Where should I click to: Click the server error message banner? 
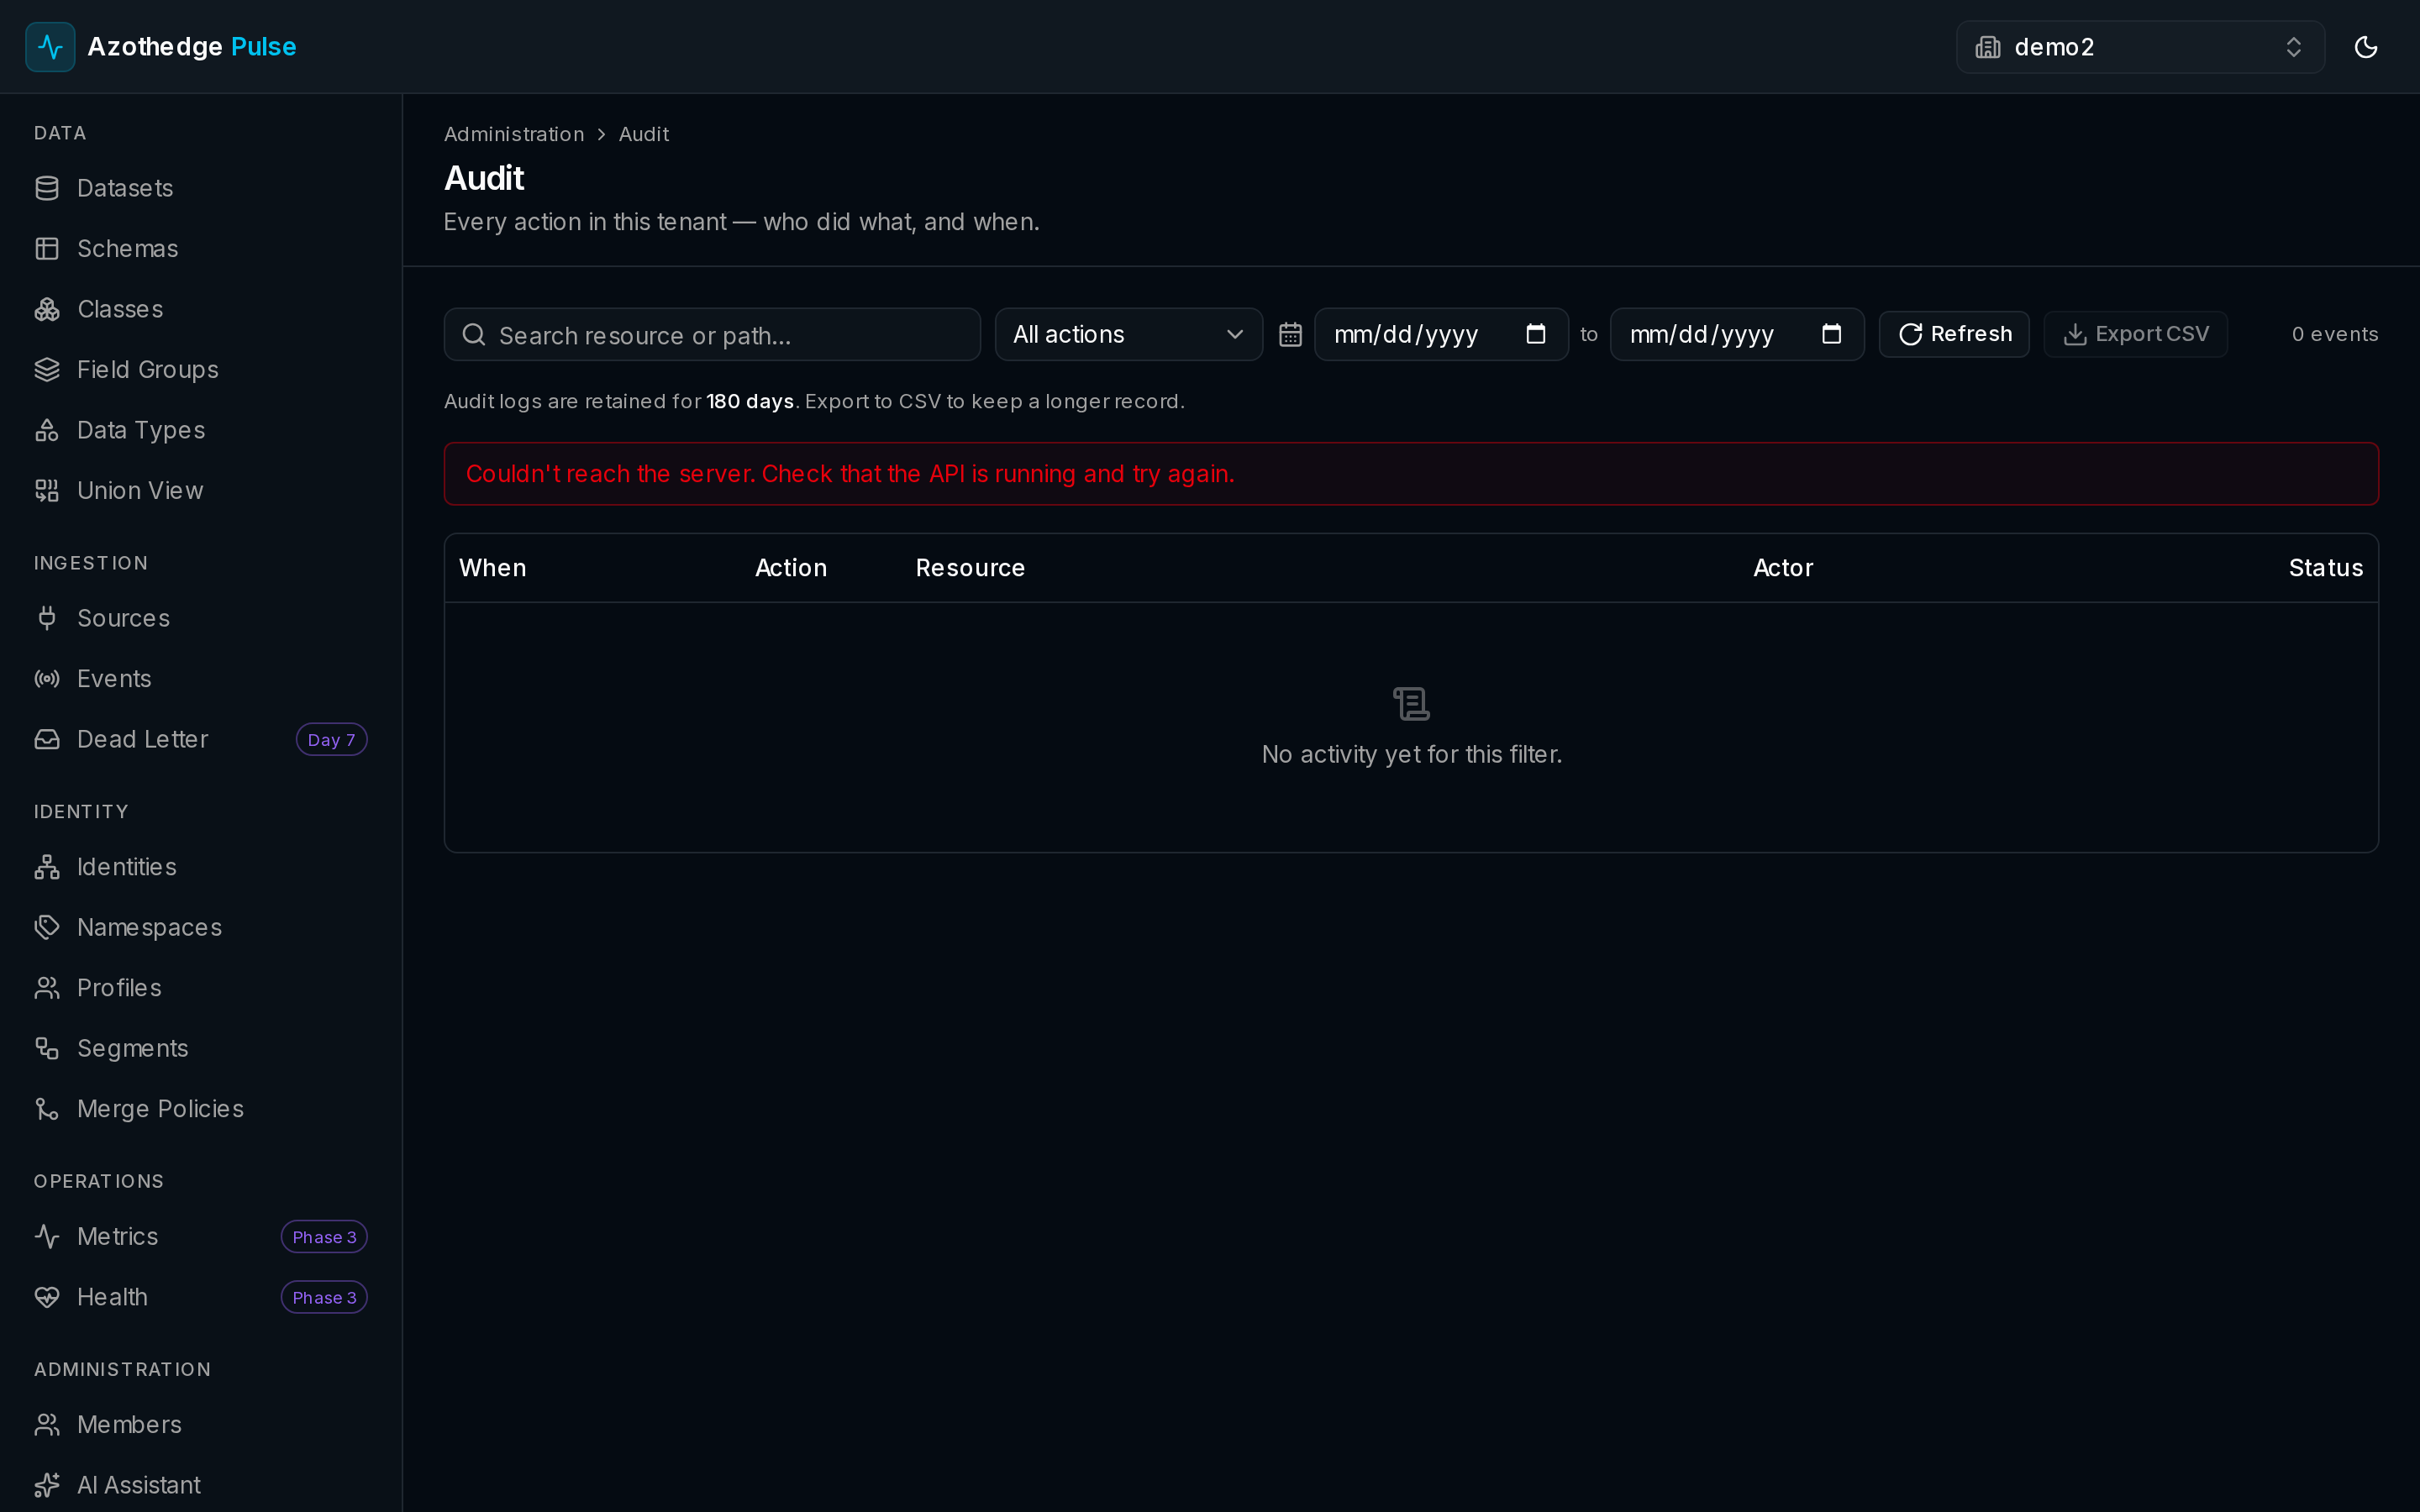coord(1411,474)
